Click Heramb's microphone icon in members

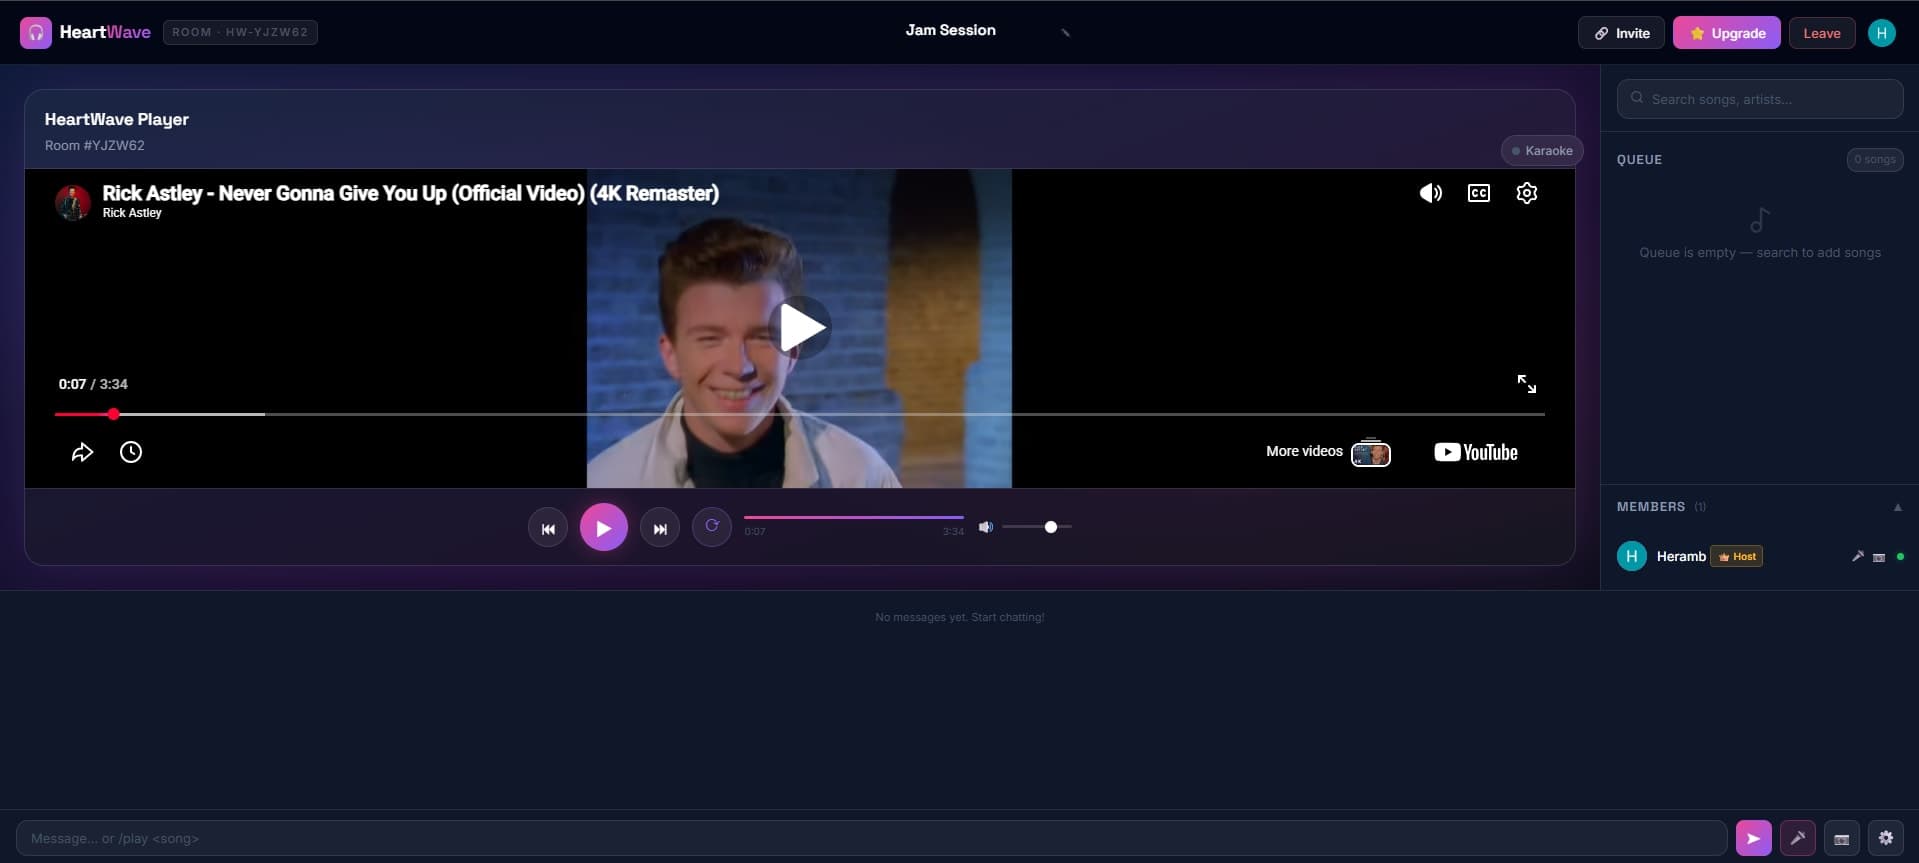click(x=1858, y=556)
